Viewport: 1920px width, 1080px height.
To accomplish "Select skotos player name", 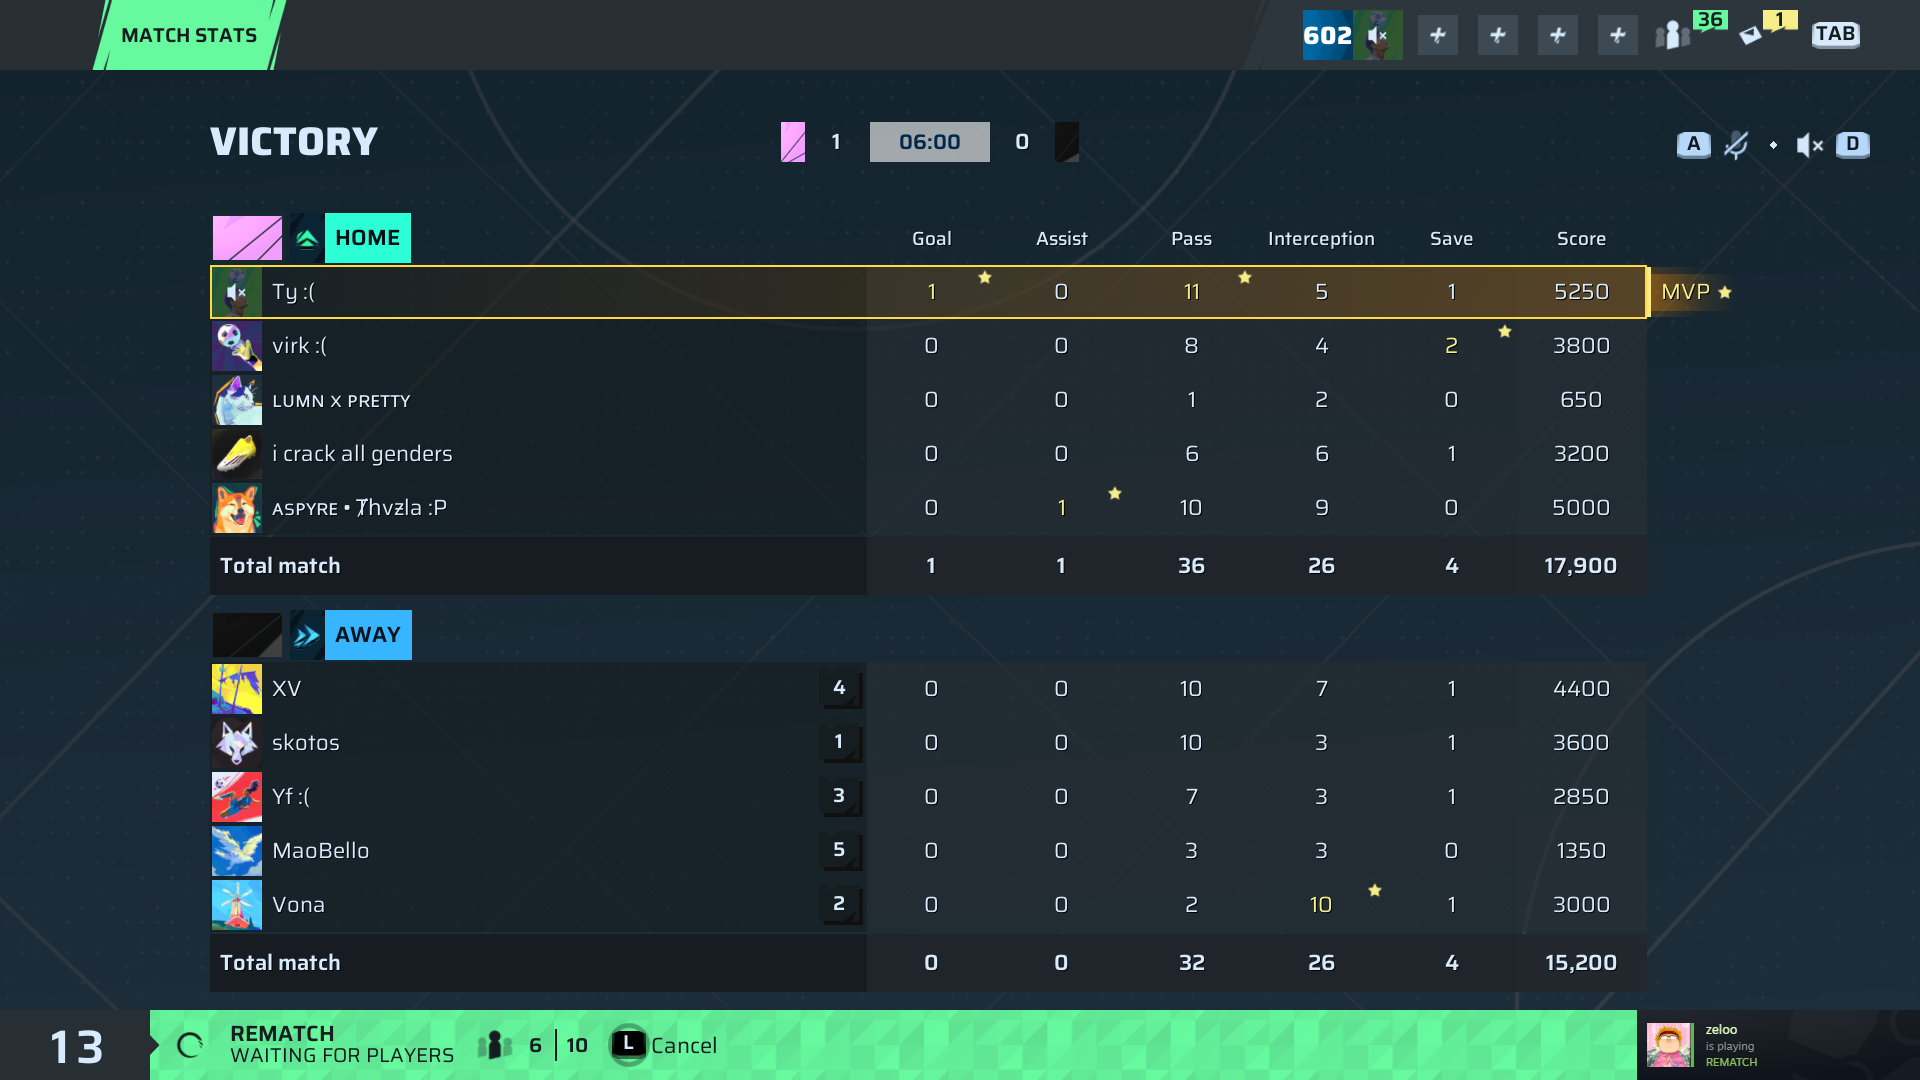I will [x=306, y=743].
